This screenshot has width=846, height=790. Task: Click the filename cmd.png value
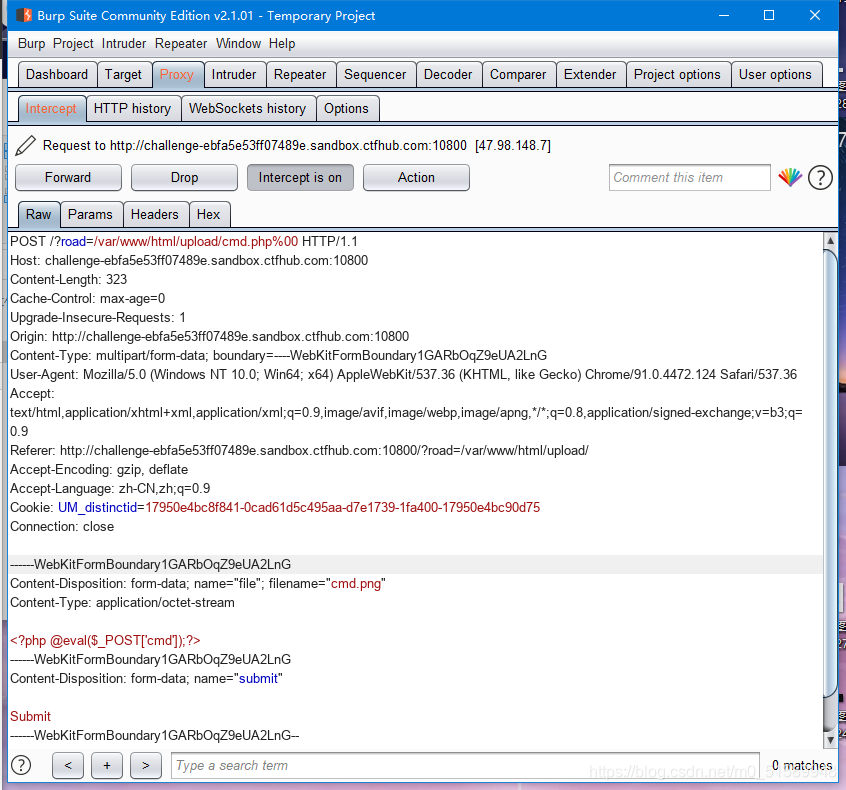[x=356, y=583]
